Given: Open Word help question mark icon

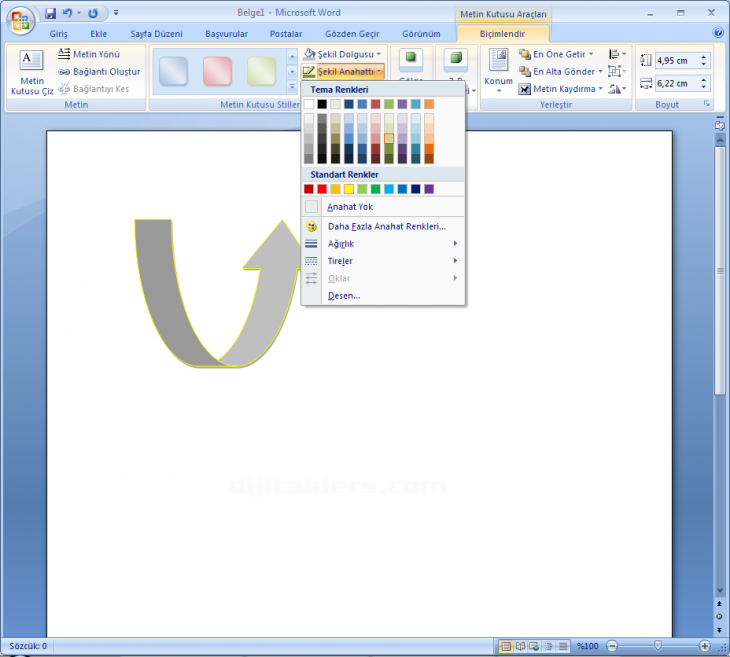Looking at the screenshot, I should tap(718, 33).
